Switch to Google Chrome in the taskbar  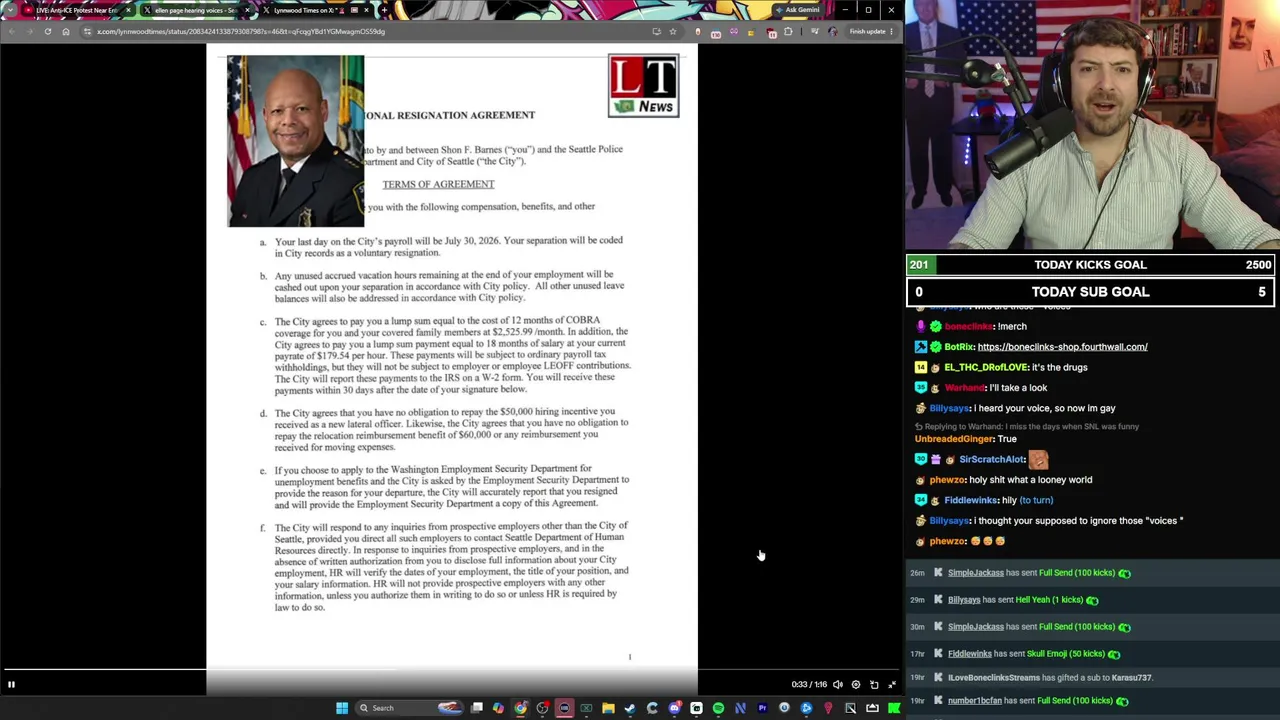[520, 708]
